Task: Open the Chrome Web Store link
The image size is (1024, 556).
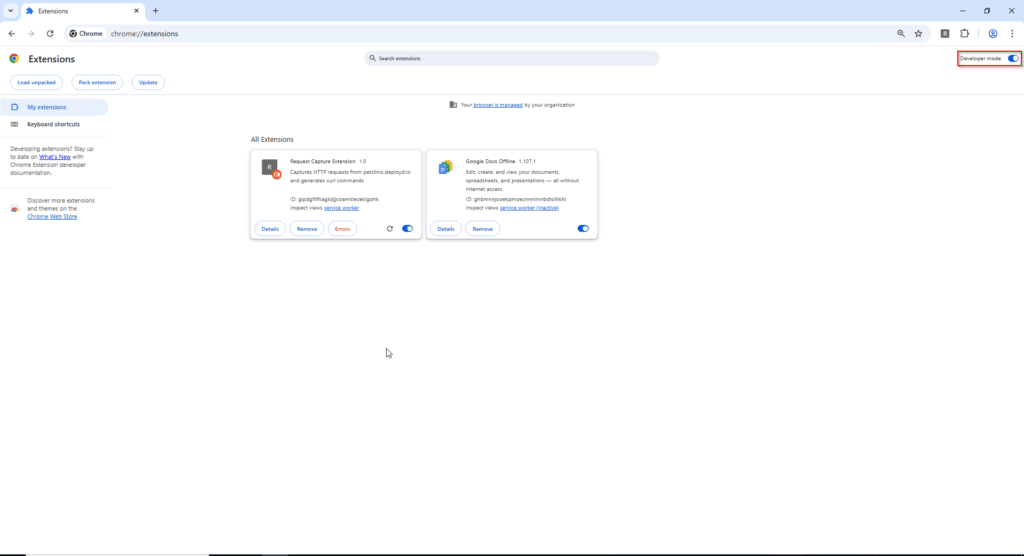Action: (x=52, y=216)
